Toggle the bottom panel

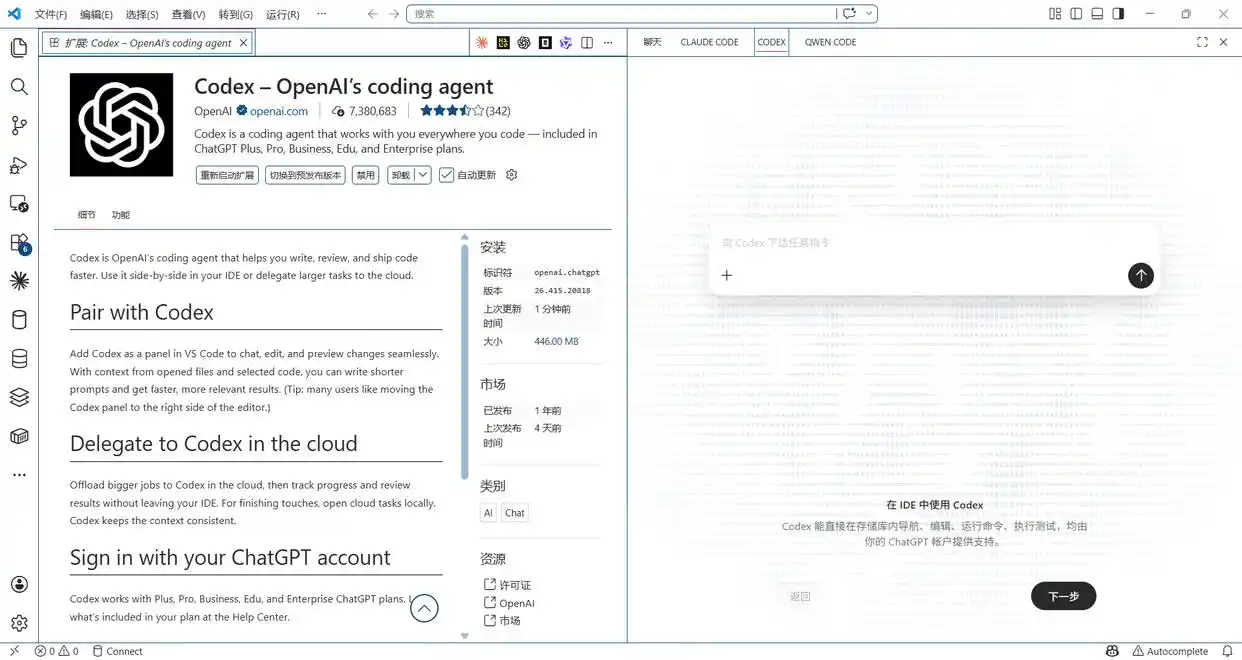tap(1097, 14)
